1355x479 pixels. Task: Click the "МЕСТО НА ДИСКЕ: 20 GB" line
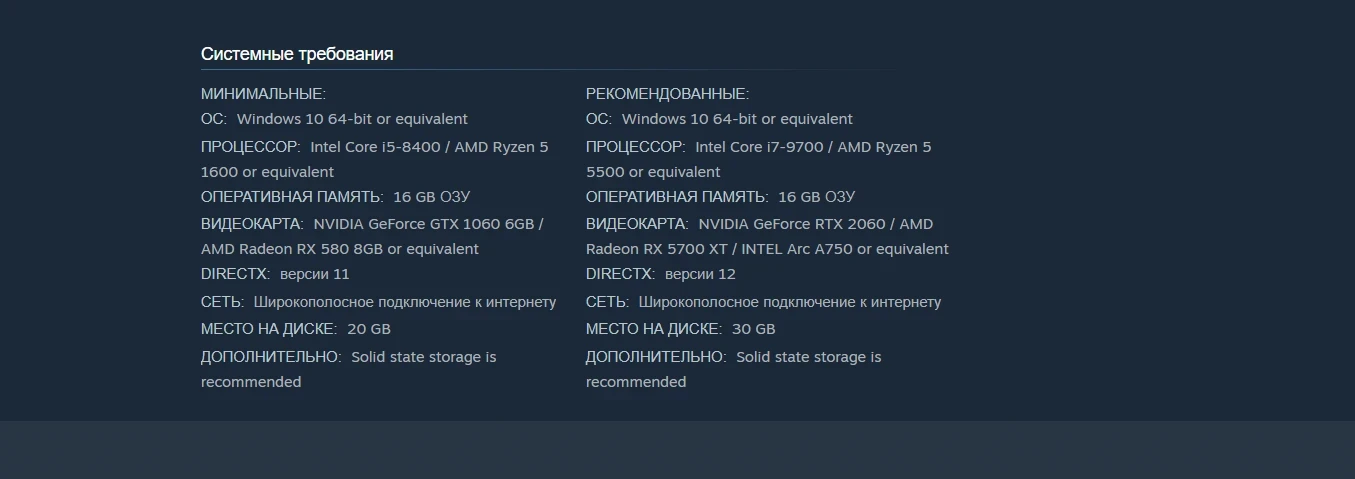pos(295,329)
